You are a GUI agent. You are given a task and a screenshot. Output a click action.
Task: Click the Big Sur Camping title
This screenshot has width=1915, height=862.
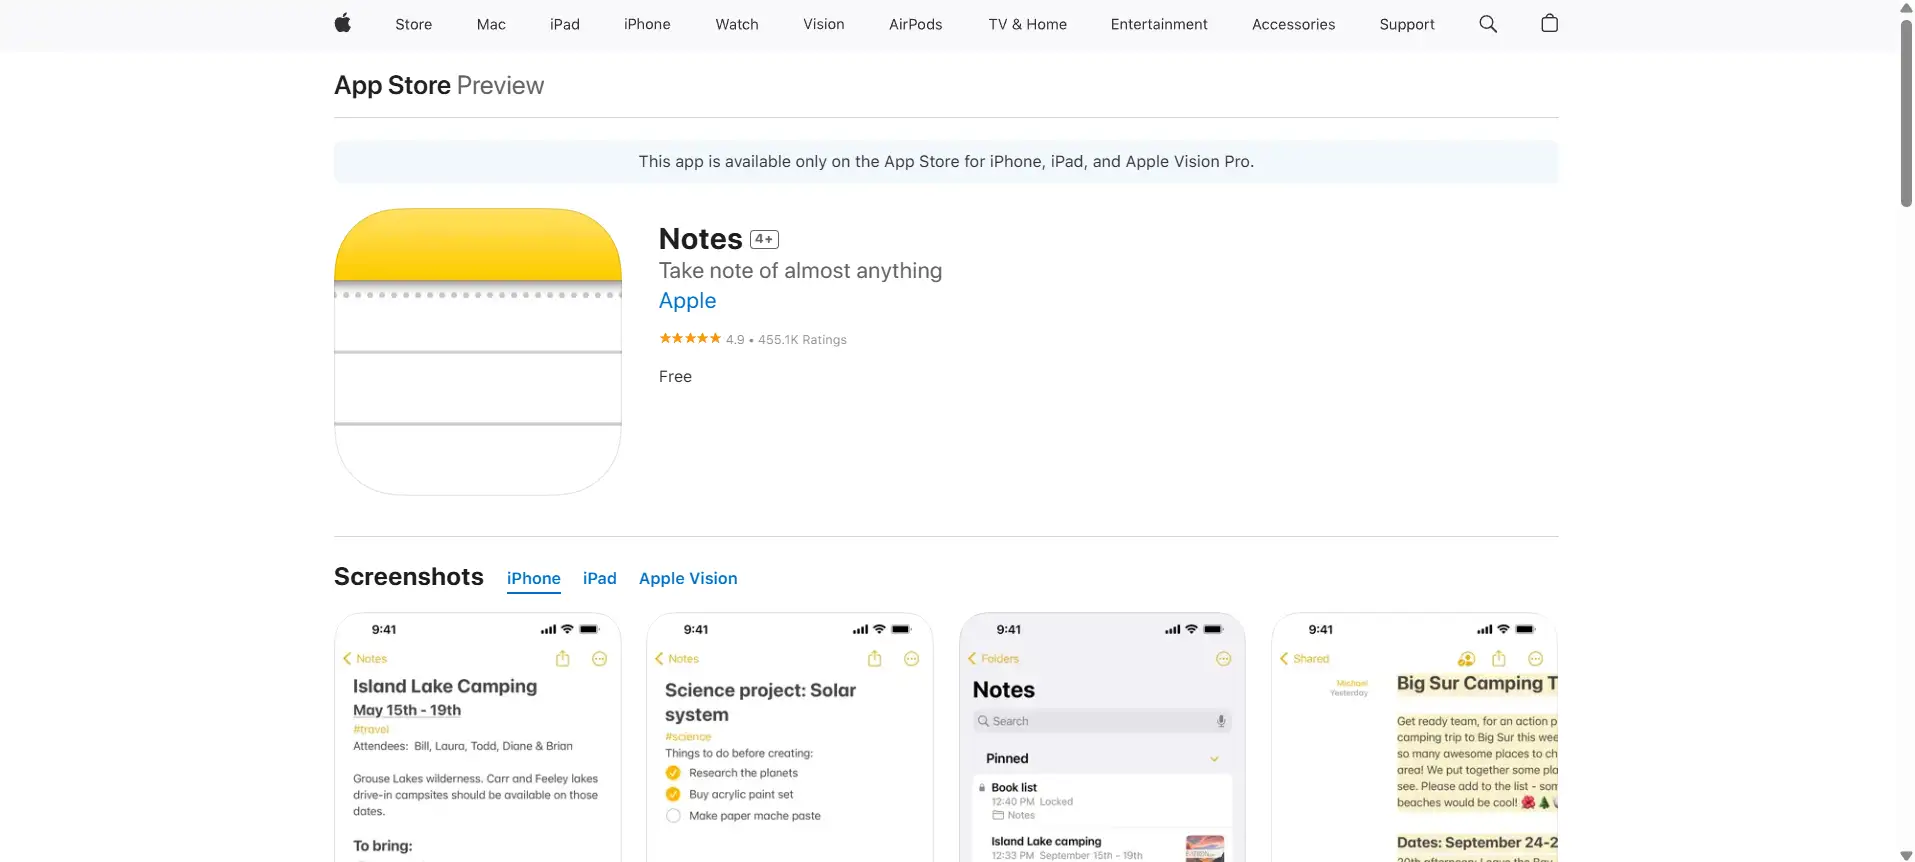coord(1477,683)
